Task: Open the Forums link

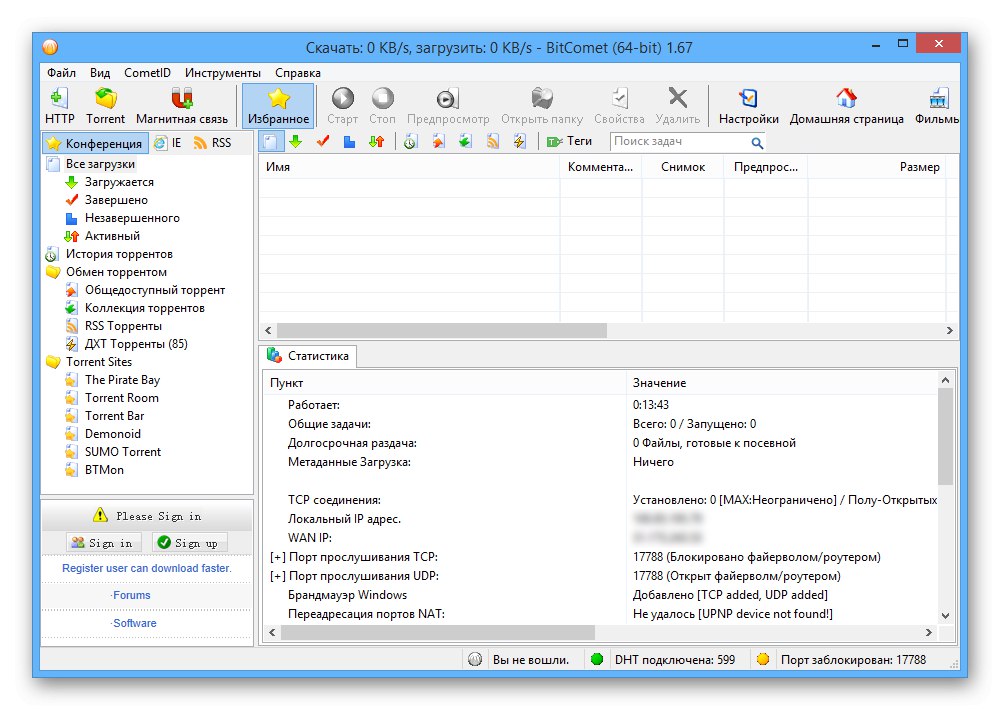Action: pos(131,595)
